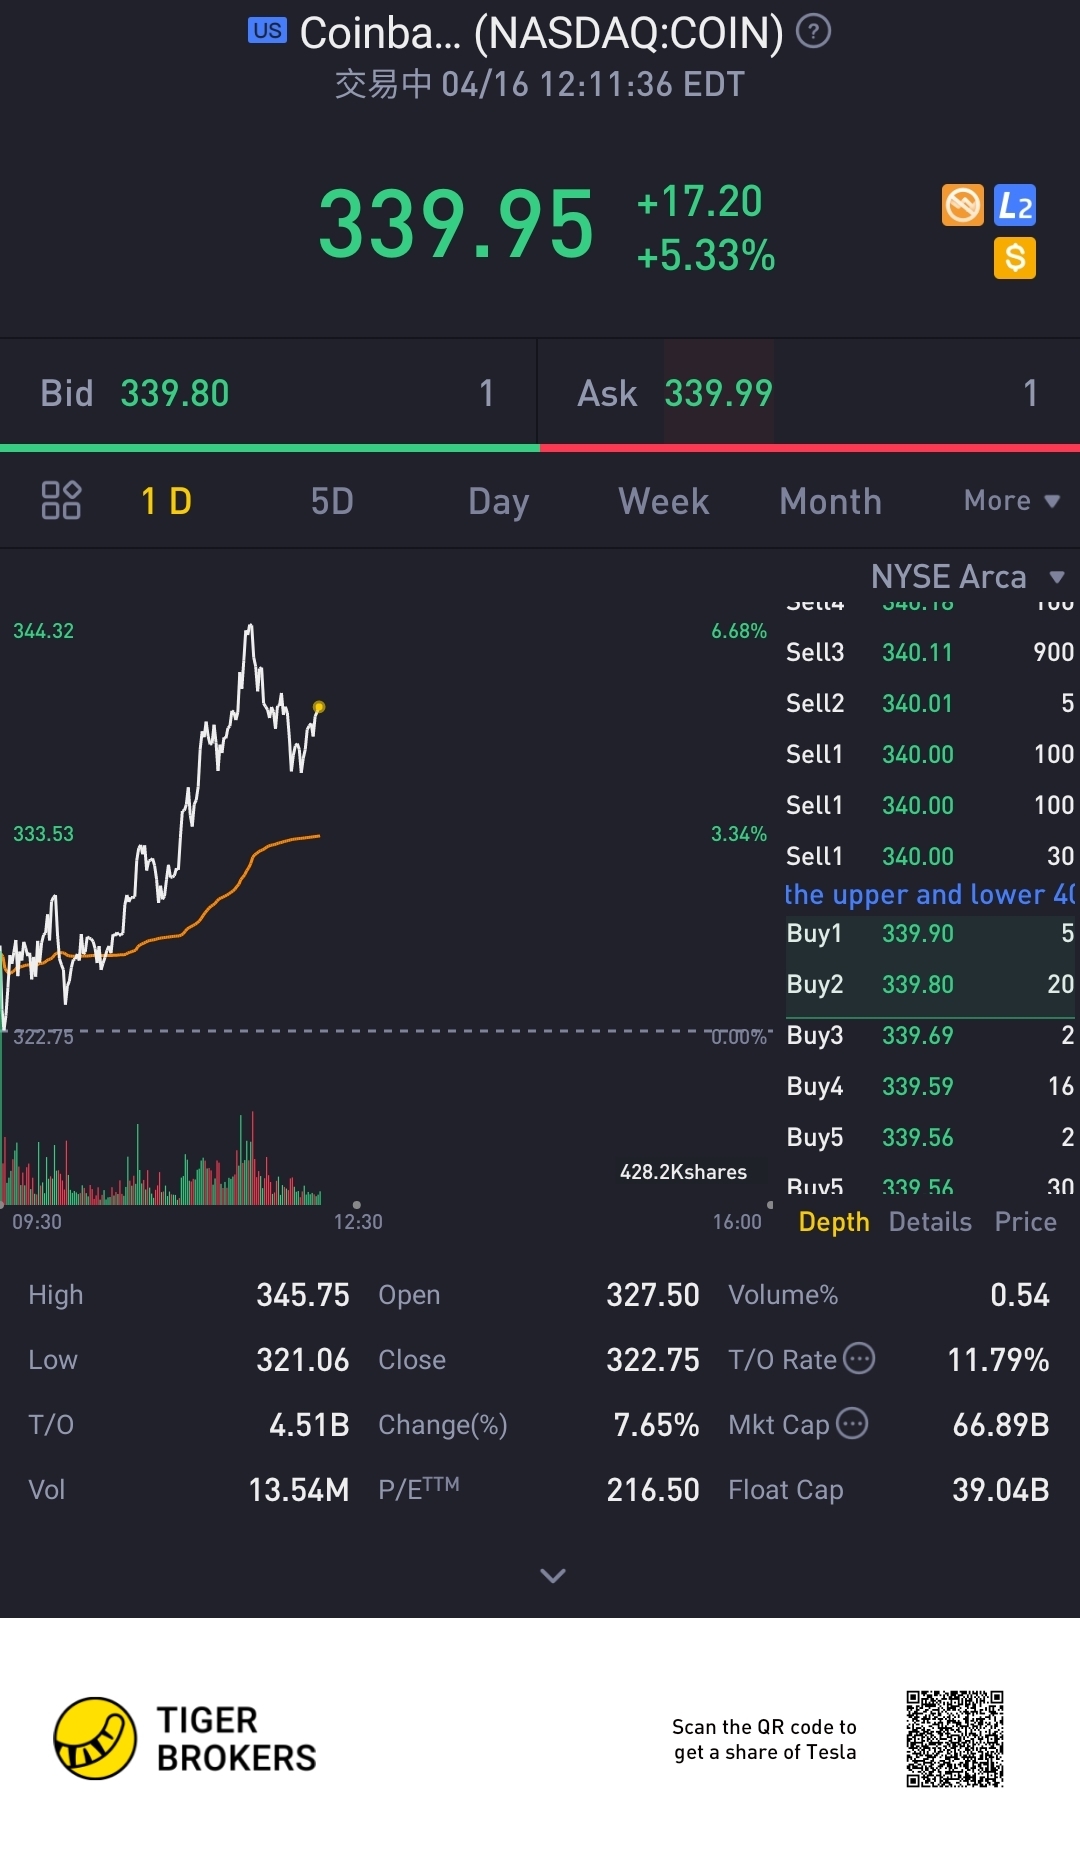The height and width of the screenshot is (1860, 1080).
Task: Tap the Bid price 339.80
Action: (175, 393)
